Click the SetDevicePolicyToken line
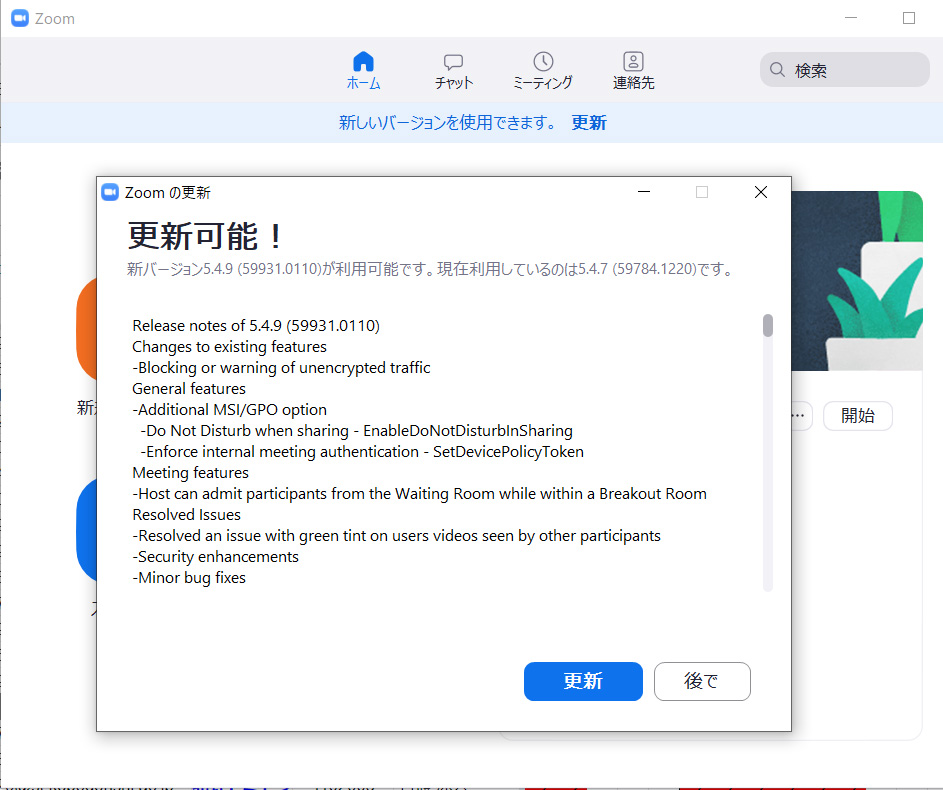943x790 pixels. pyautogui.click(x=361, y=452)
